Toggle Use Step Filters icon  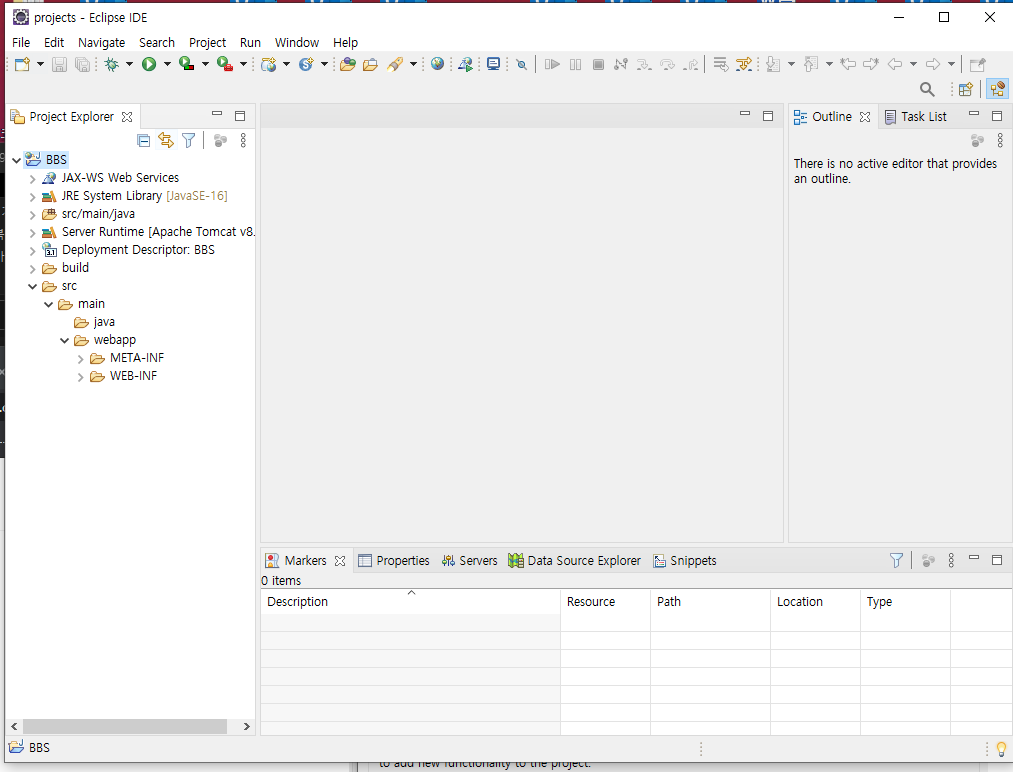coord(744,64)
